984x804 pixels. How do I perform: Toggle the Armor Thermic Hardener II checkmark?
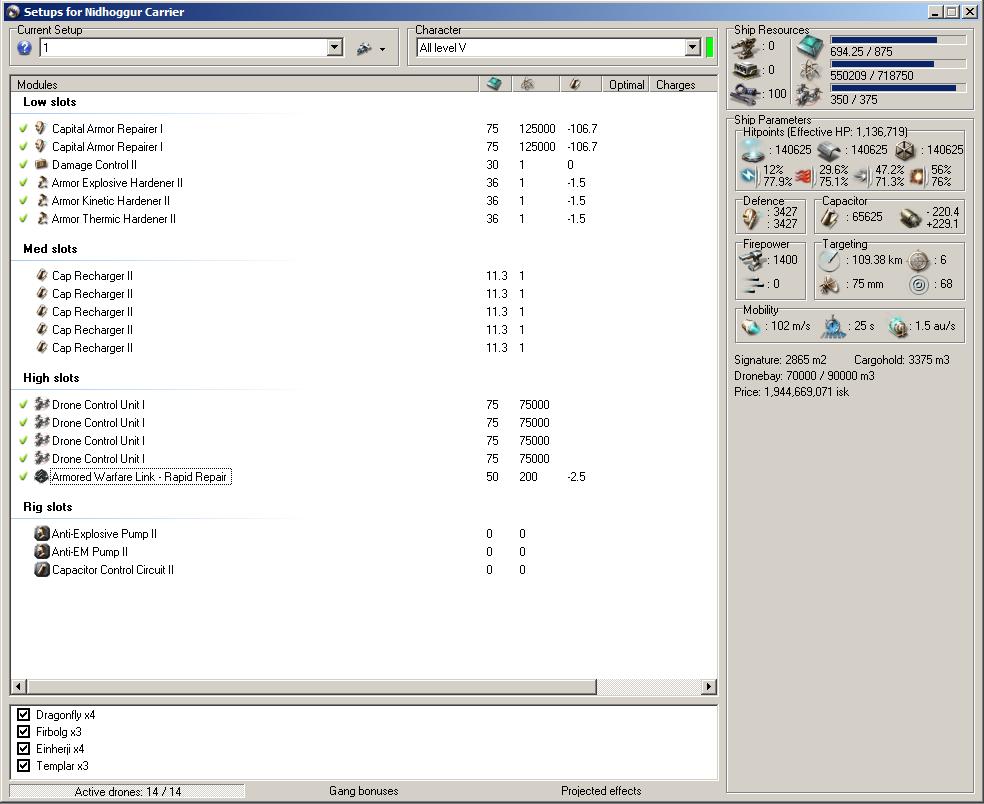(x=24, y=218)
